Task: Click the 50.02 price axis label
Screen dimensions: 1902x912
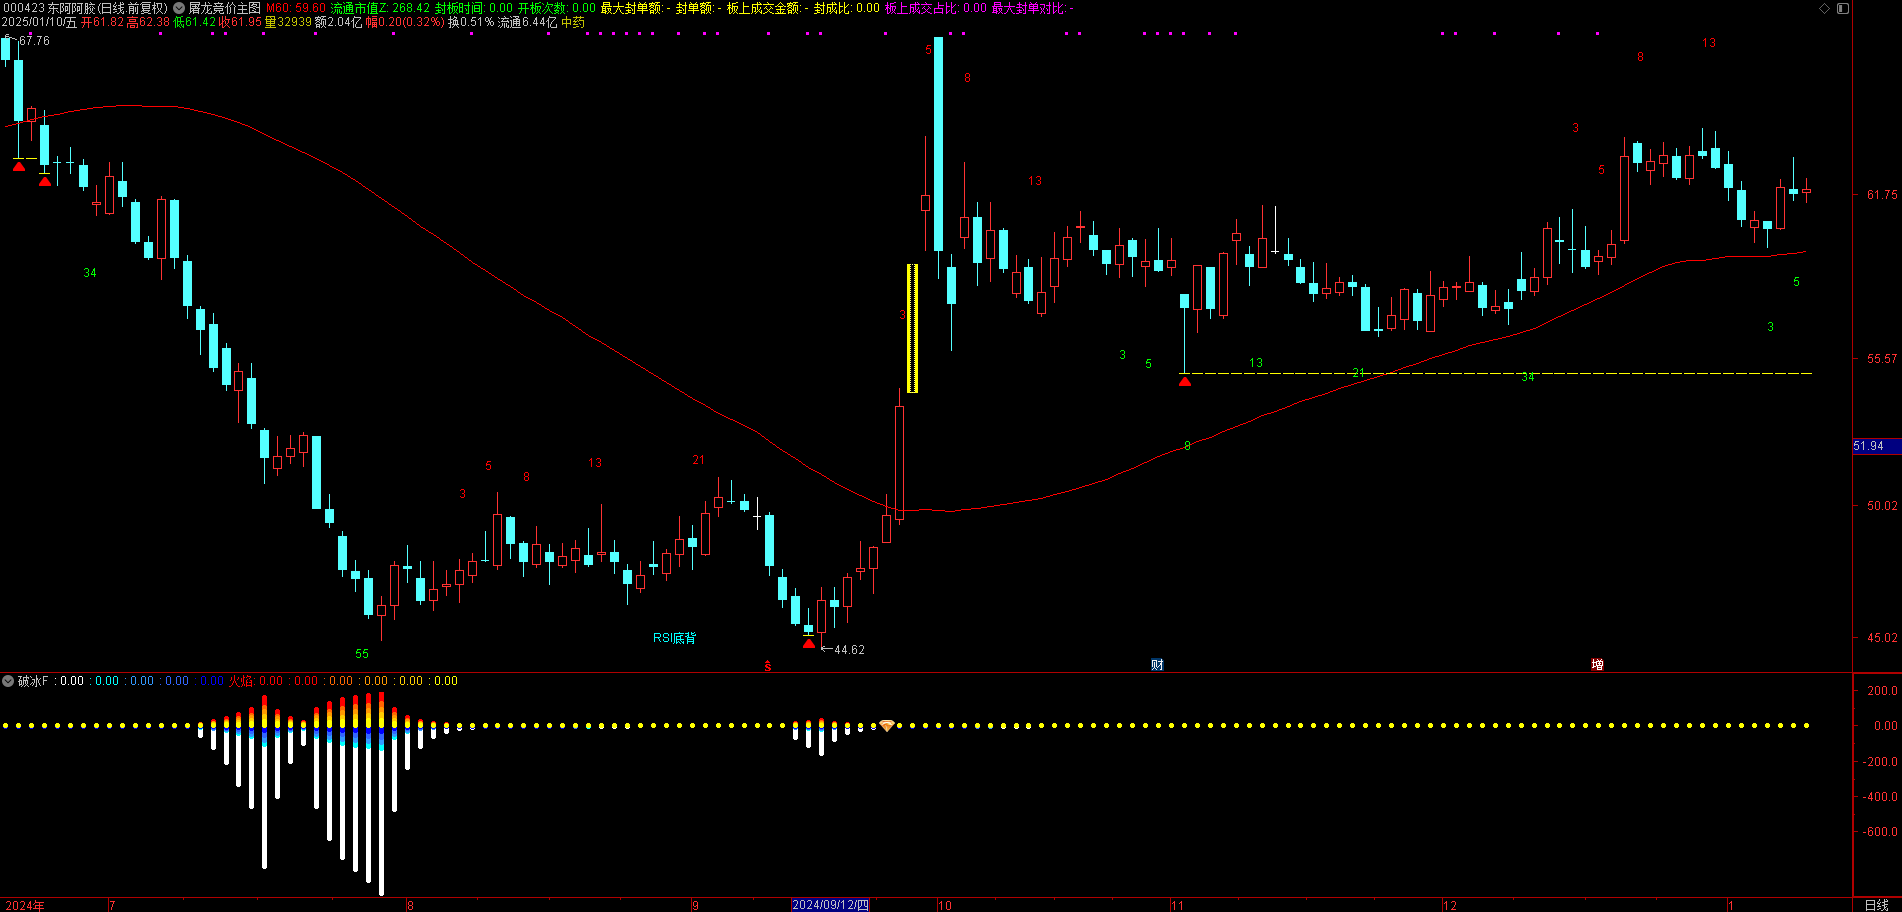Action: pyautogui.click(x=1882, y=506)
